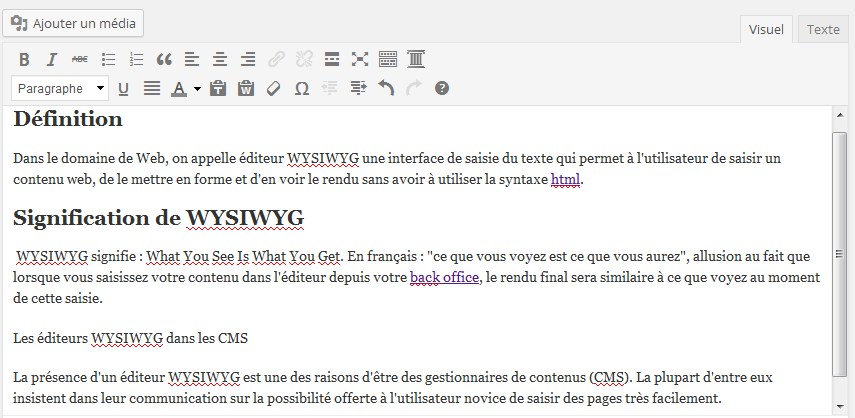This screenshot has width=855, height=418.
Task: Click the phrase What You See Is What You Get
Action: (244, 256)
